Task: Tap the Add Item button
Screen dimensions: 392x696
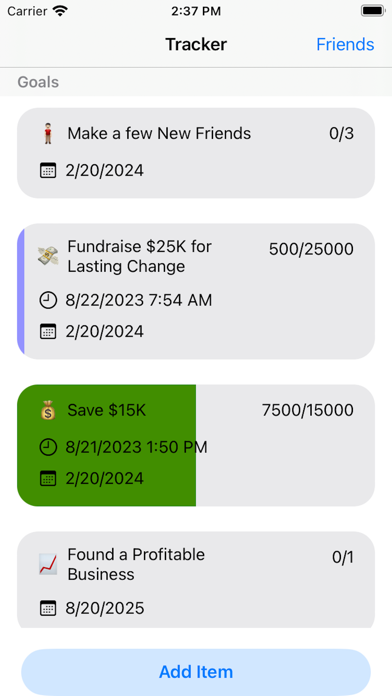Action: [196, 672]
